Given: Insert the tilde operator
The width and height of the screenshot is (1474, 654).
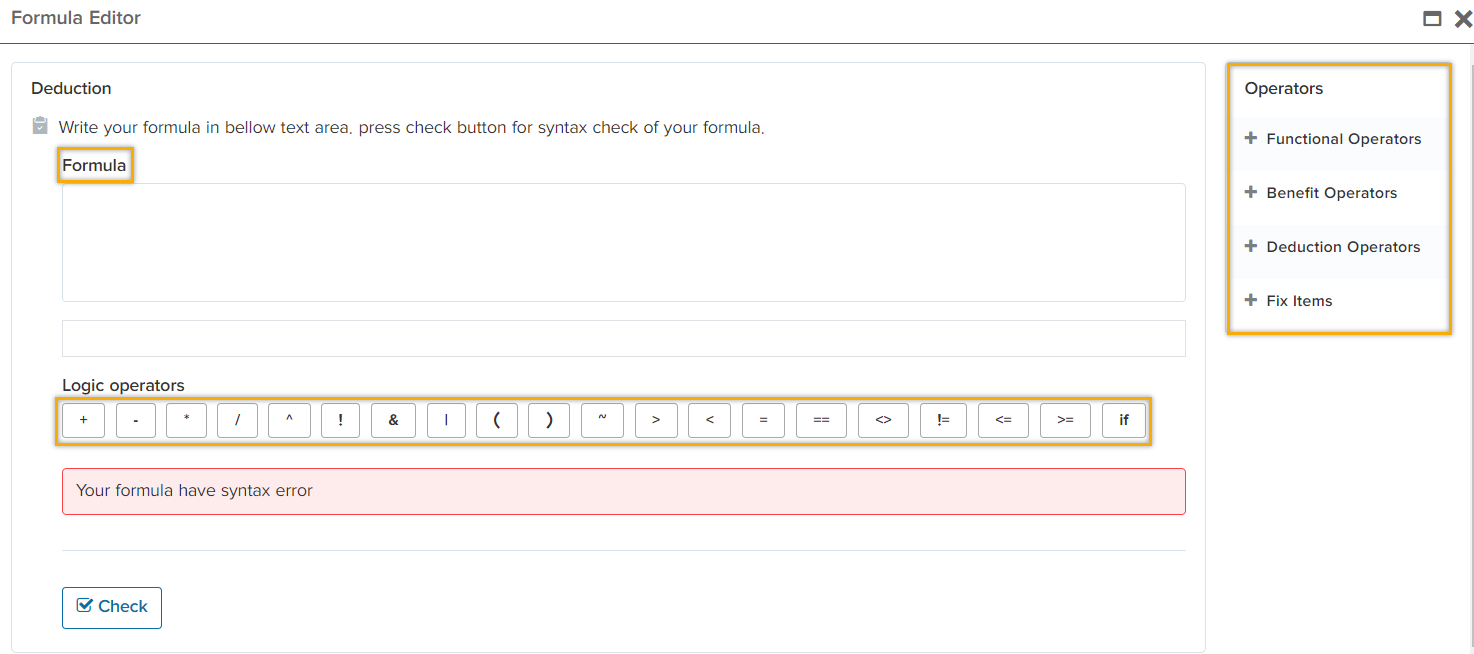Looking at the screenshot, I should [x=602, y=420].
